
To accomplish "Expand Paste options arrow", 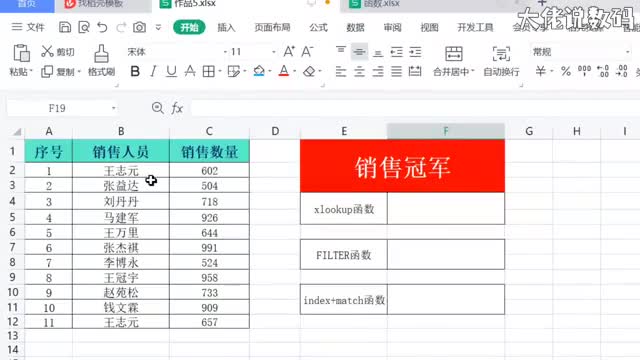I will [x=31, y=72].
